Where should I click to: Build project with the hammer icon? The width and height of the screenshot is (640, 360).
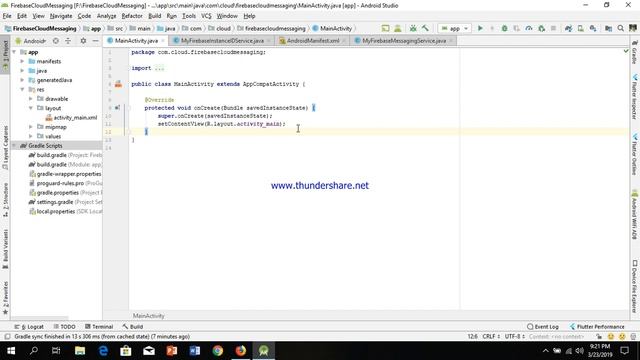[425, 29]
